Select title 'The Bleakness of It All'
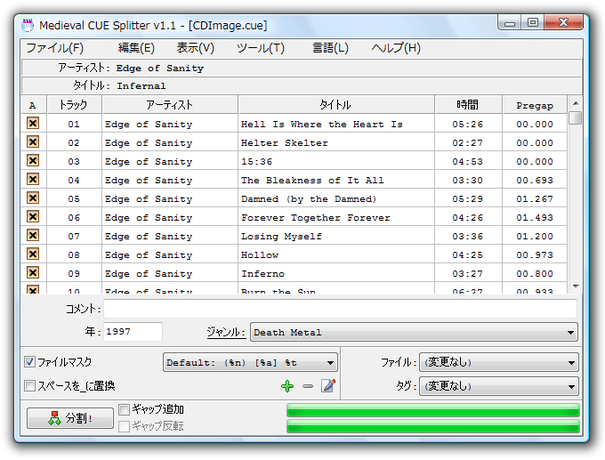This screenshot has height=460, width=605. click(312, 180)
